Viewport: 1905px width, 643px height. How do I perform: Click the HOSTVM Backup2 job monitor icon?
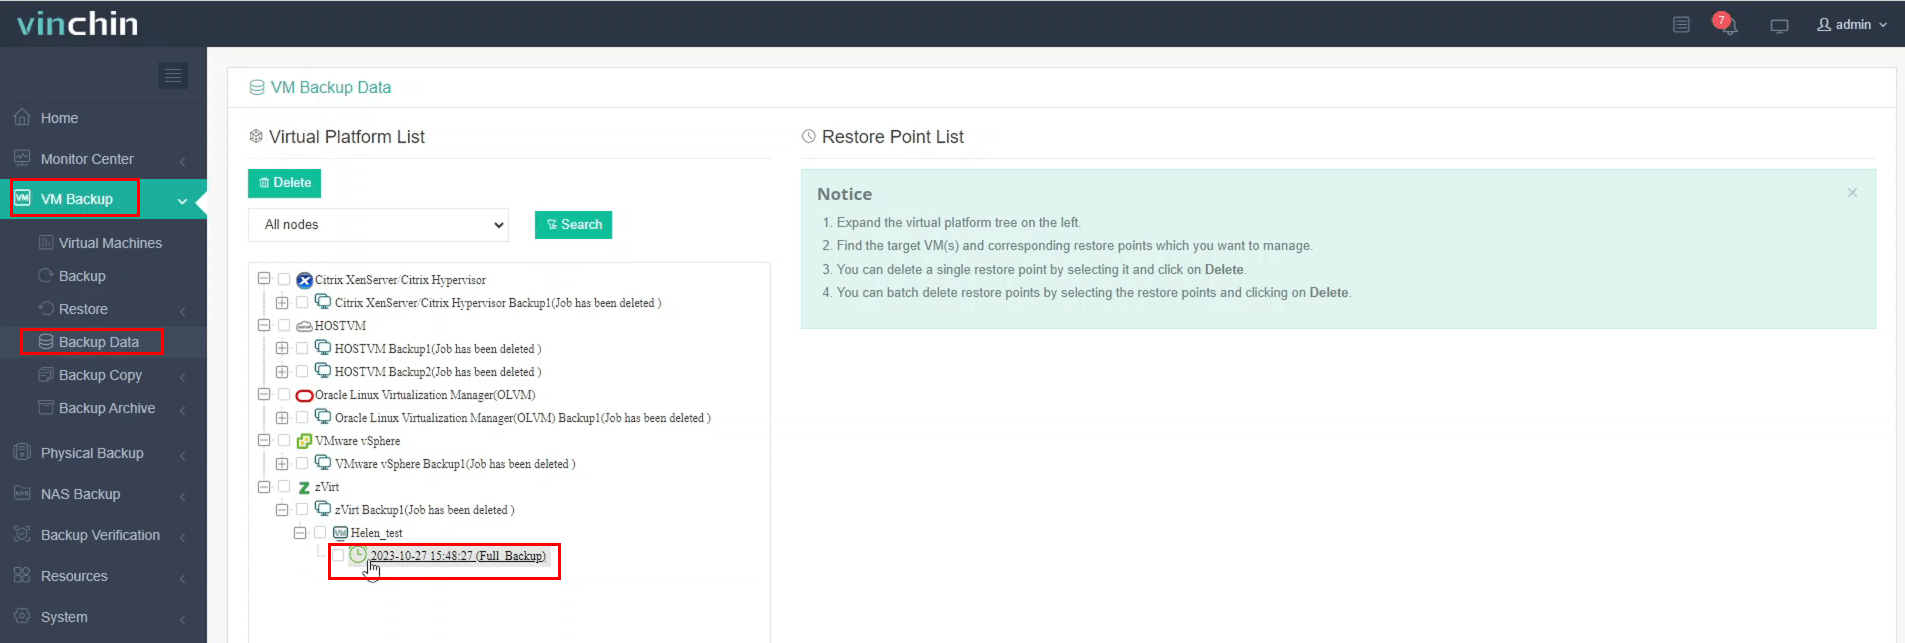(323, 371)
